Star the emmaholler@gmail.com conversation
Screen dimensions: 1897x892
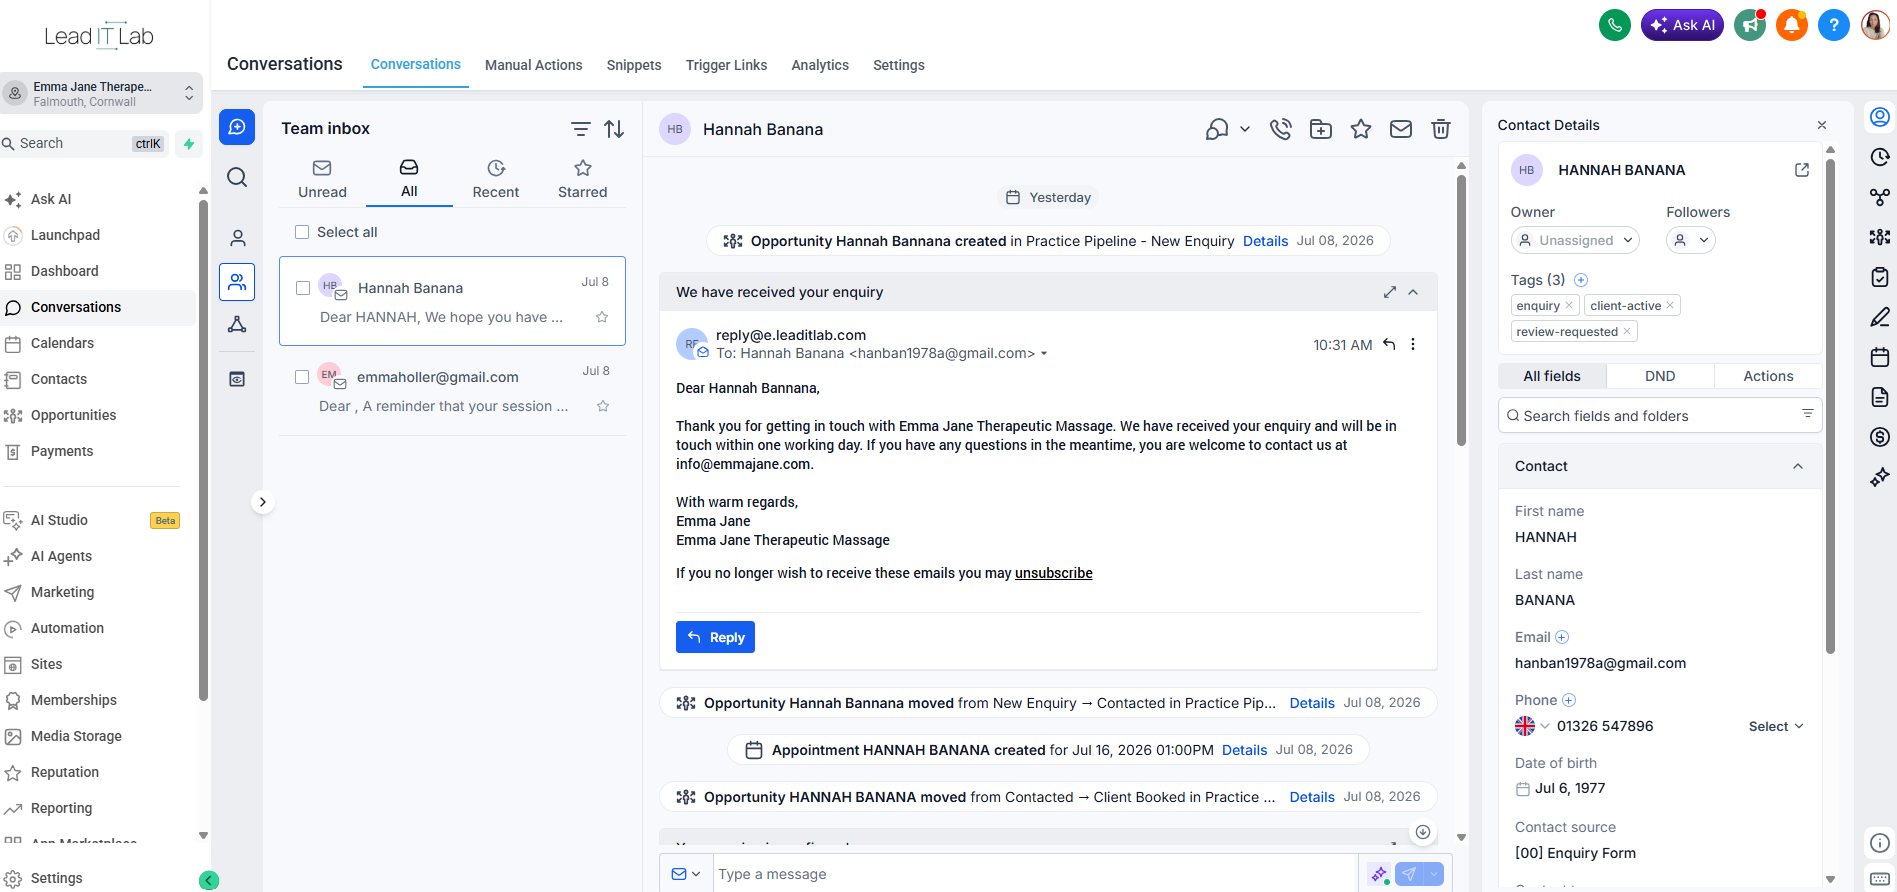(x=603, y=406)
